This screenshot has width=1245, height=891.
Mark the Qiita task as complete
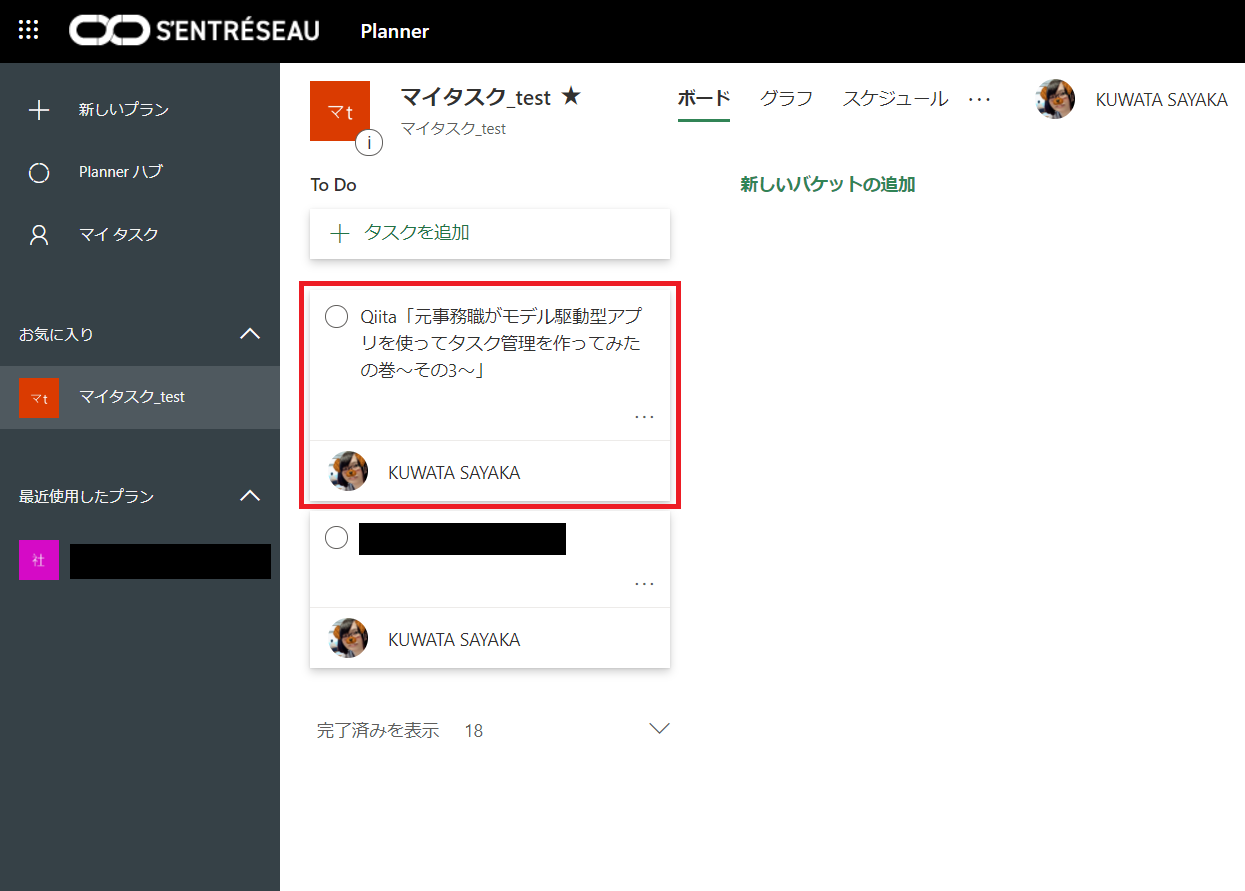337,317
